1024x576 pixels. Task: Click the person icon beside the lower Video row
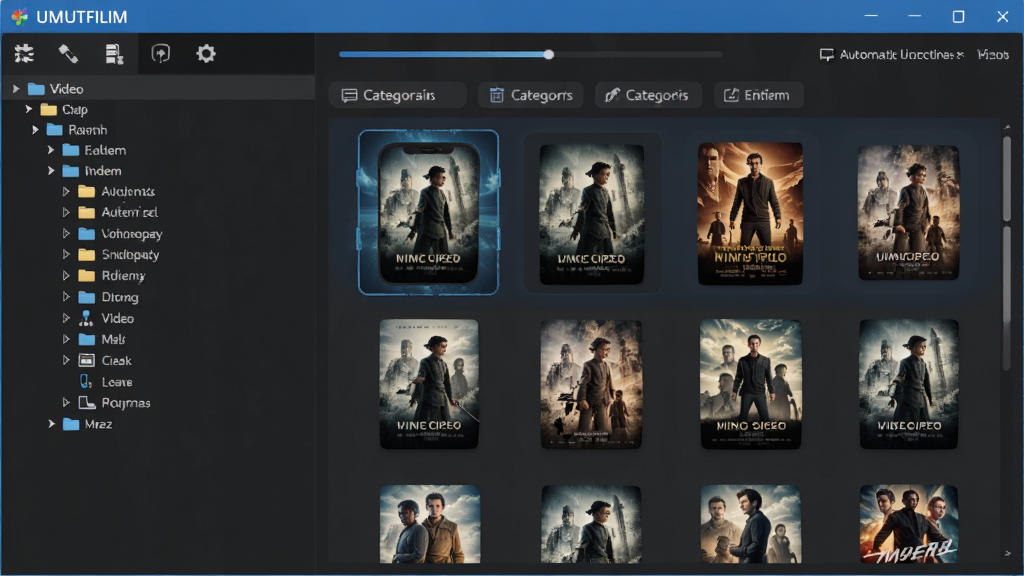click(86, 318)
